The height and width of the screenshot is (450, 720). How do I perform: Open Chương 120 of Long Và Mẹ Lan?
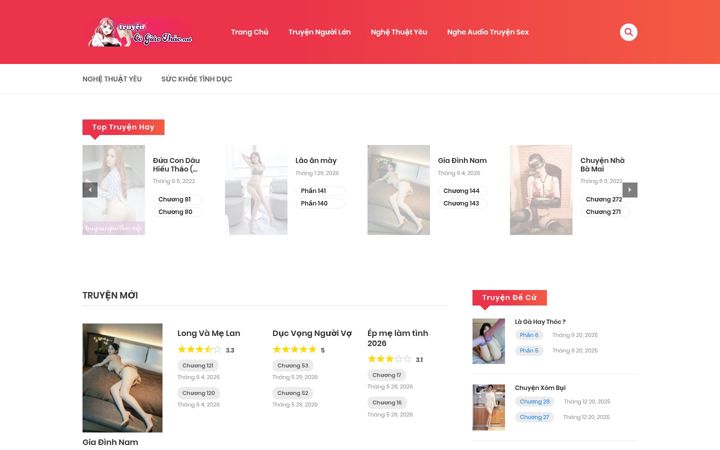coord(198,393)
